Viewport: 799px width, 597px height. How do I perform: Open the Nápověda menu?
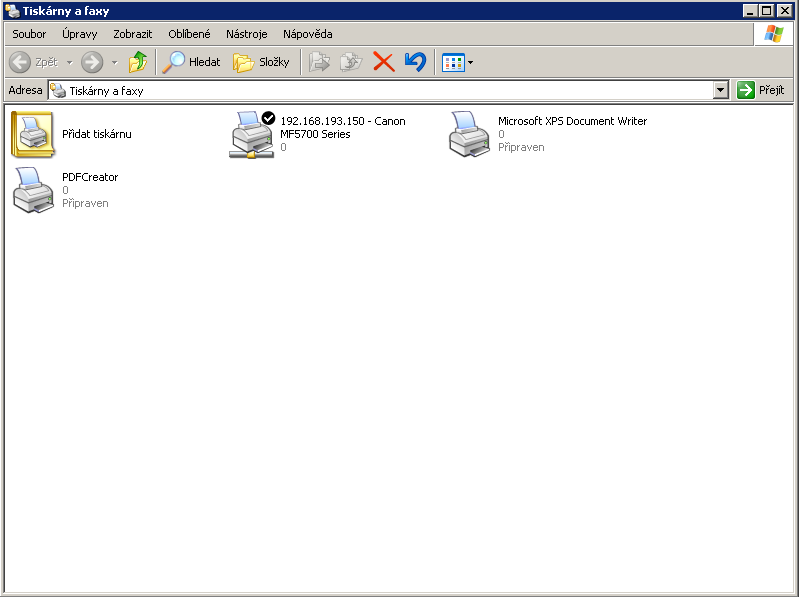pyautogui.click(x=308, y=34)
